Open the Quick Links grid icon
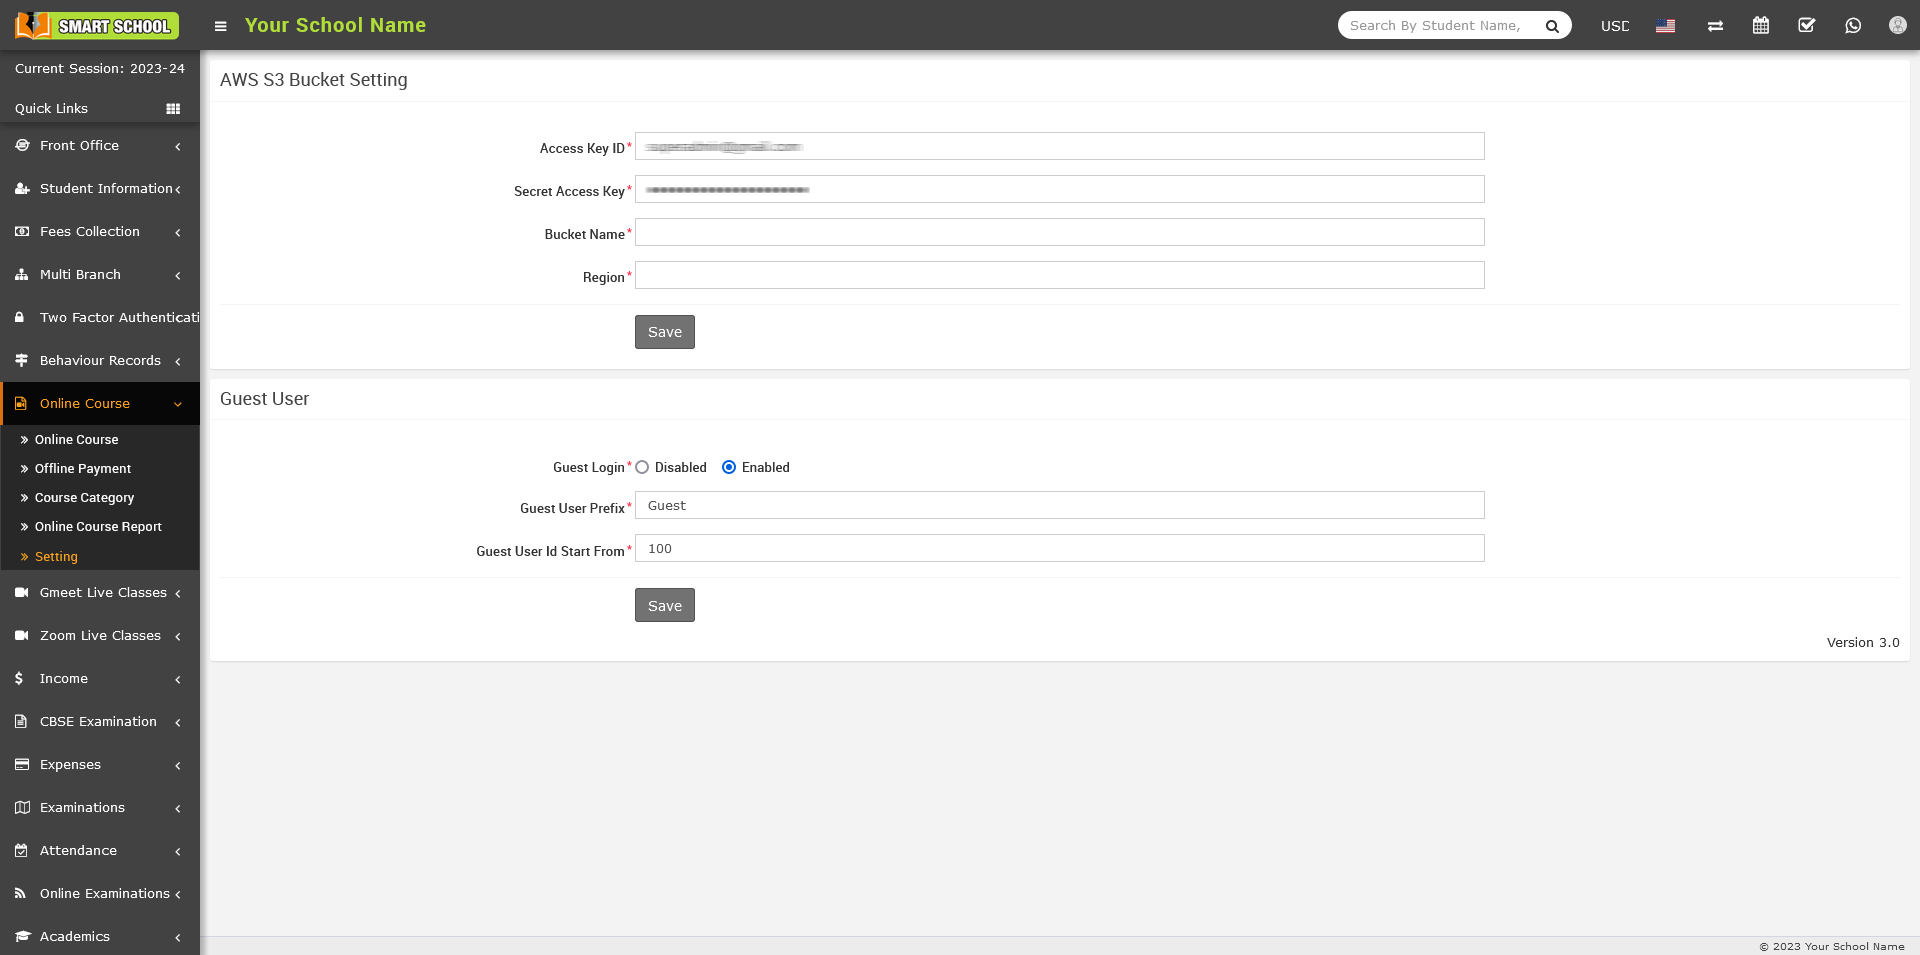 click(x=173, y=109)
